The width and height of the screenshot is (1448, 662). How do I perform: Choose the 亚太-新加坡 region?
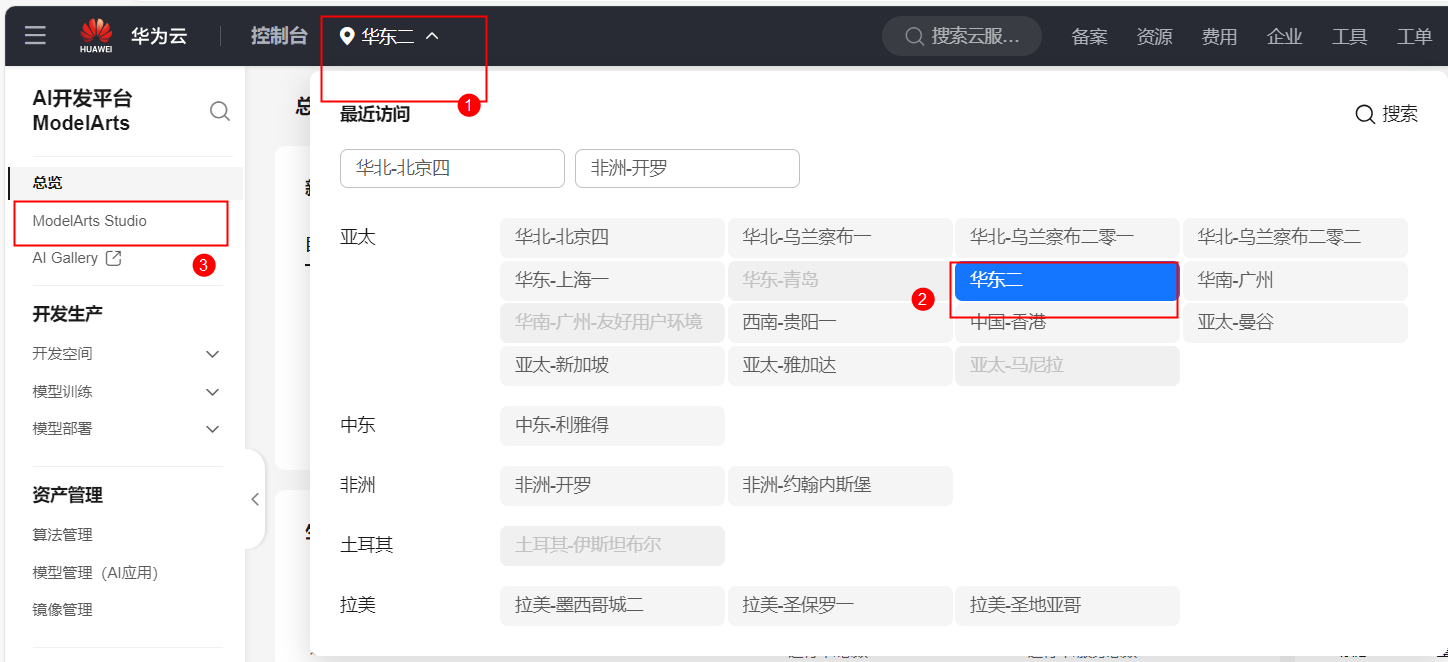pyautogui.click(x=612, y=365)
